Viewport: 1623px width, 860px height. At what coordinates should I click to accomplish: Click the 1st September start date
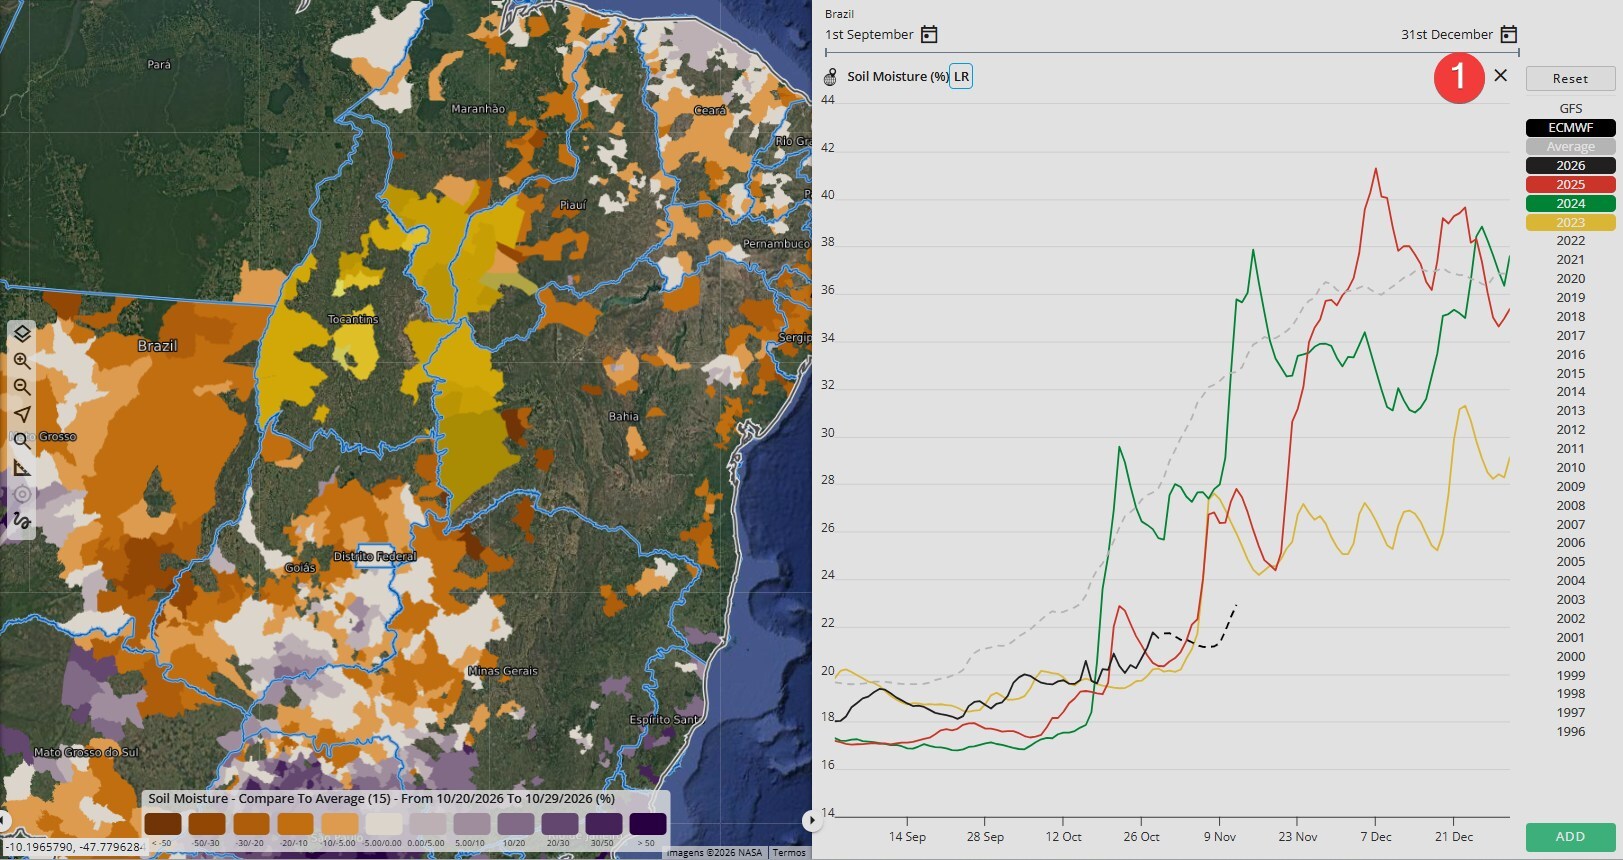point(869,34)
